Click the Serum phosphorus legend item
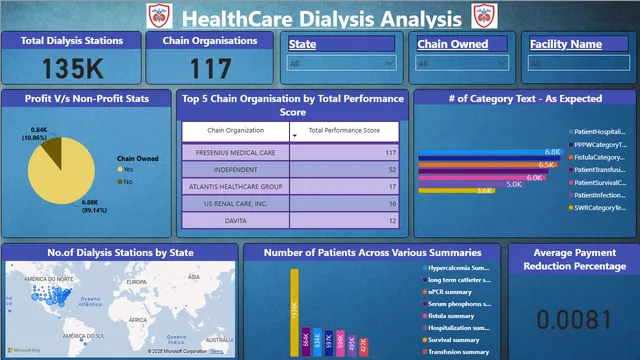The width and height of the screenshot is (640, 360). coord(457,304)
